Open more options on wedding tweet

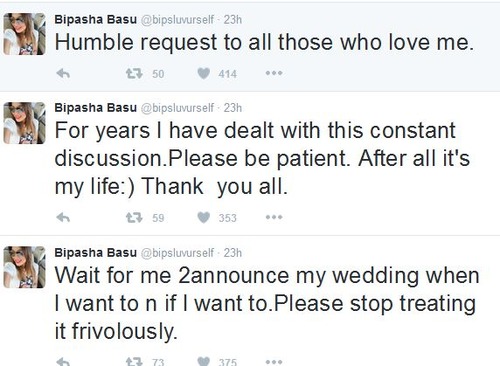274,361
